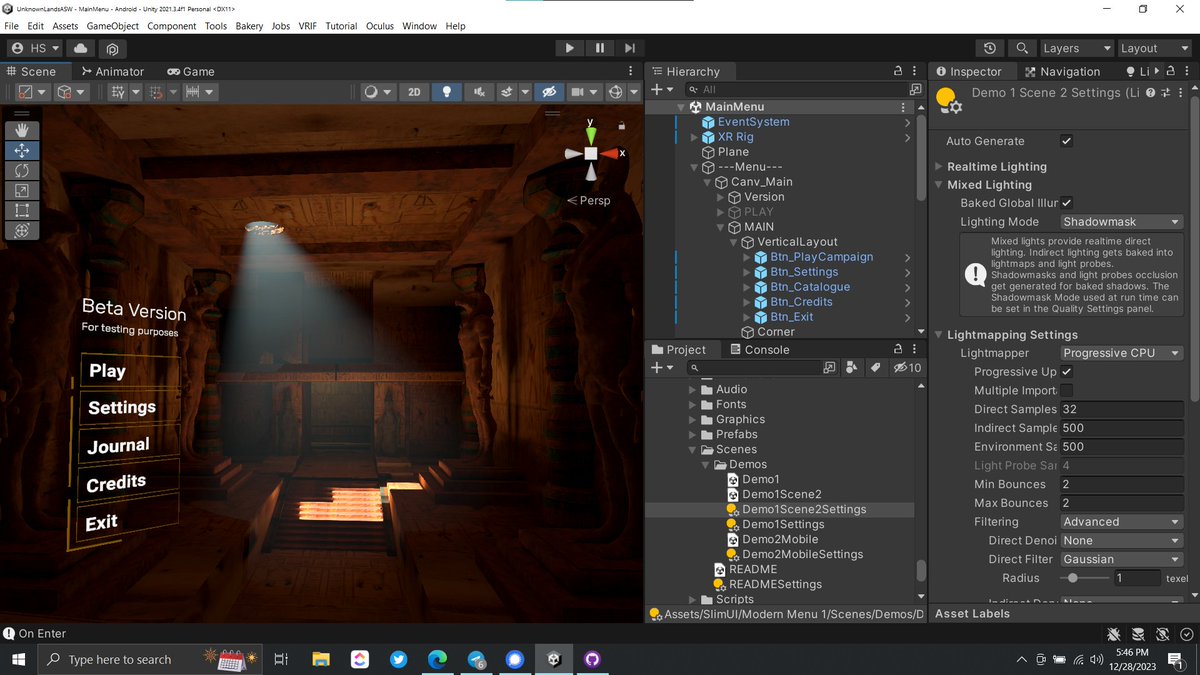This screenshot has height=675, width=1200.
Task: Open the Inspector preset selector icon
Action: (1165, 93)
